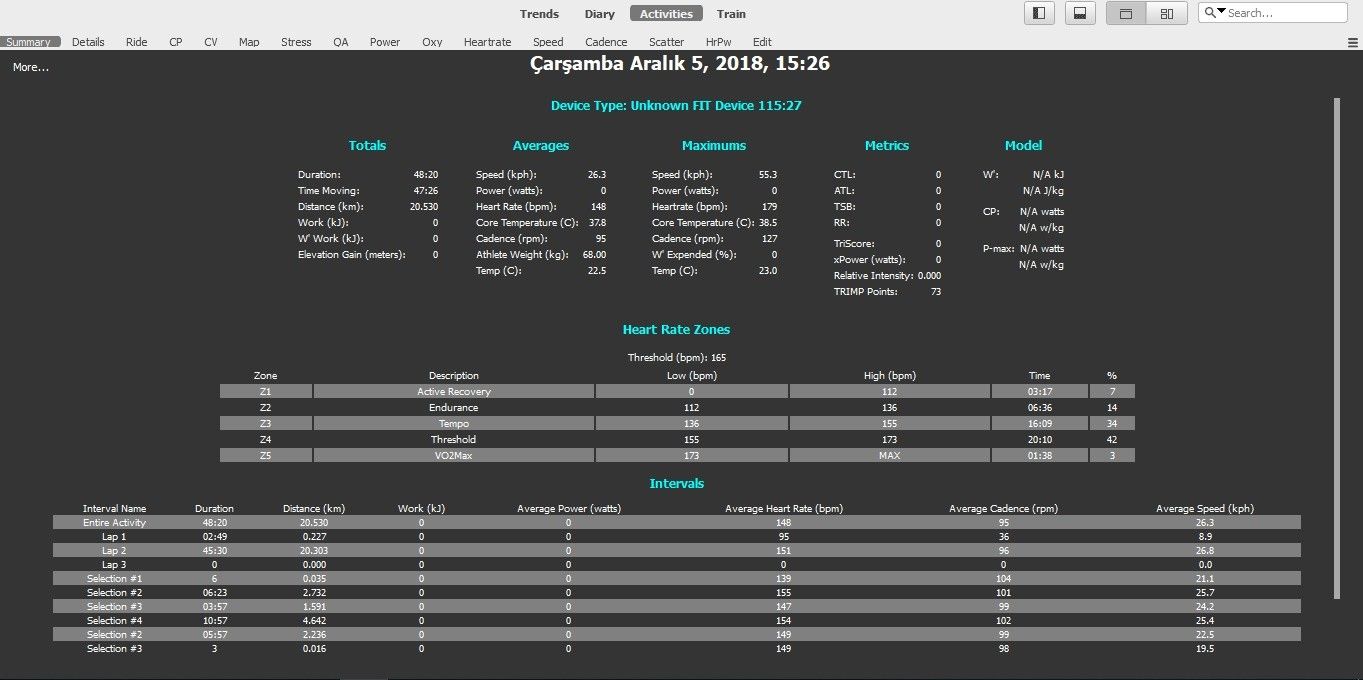
Task: Click the vertical scrollbar on the right
Action: (1337, 350)
